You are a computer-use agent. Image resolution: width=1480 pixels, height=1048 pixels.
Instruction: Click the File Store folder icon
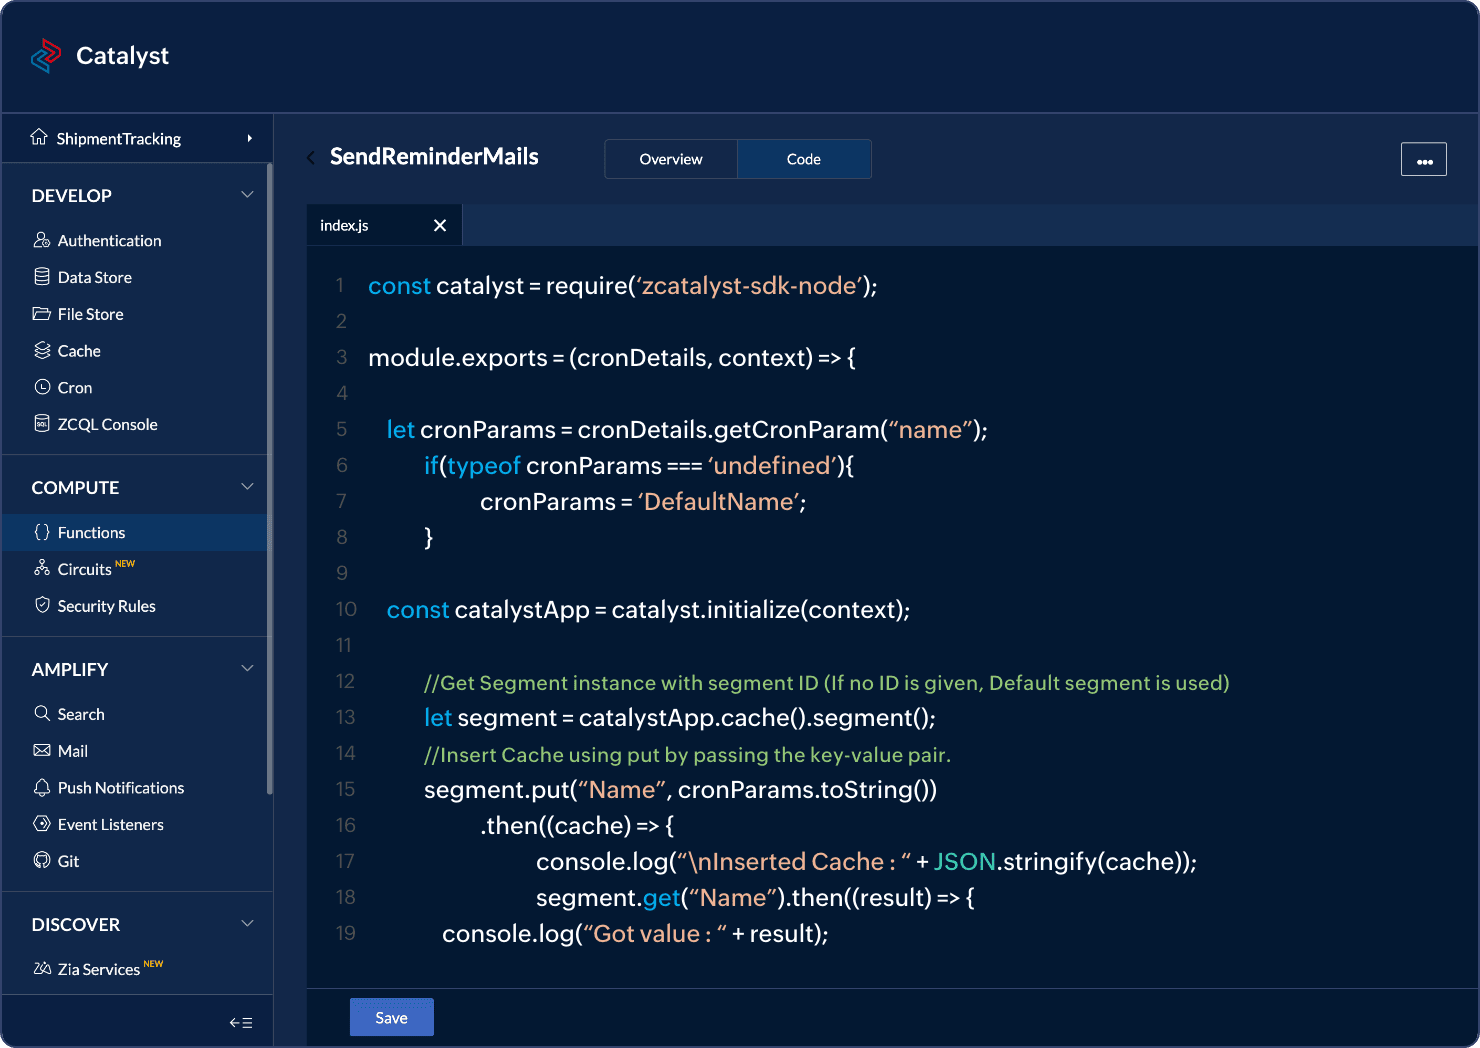pos(42,314)
